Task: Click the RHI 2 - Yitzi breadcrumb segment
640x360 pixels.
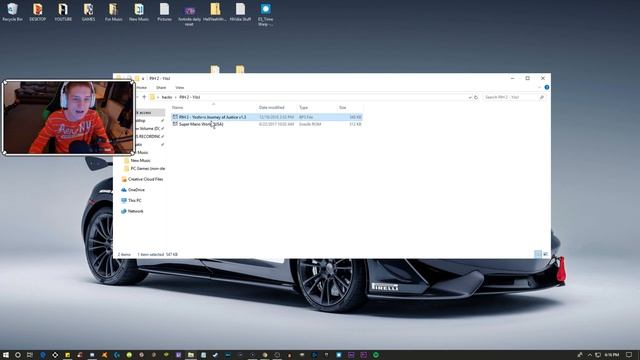Action: [x=190, y=97]
